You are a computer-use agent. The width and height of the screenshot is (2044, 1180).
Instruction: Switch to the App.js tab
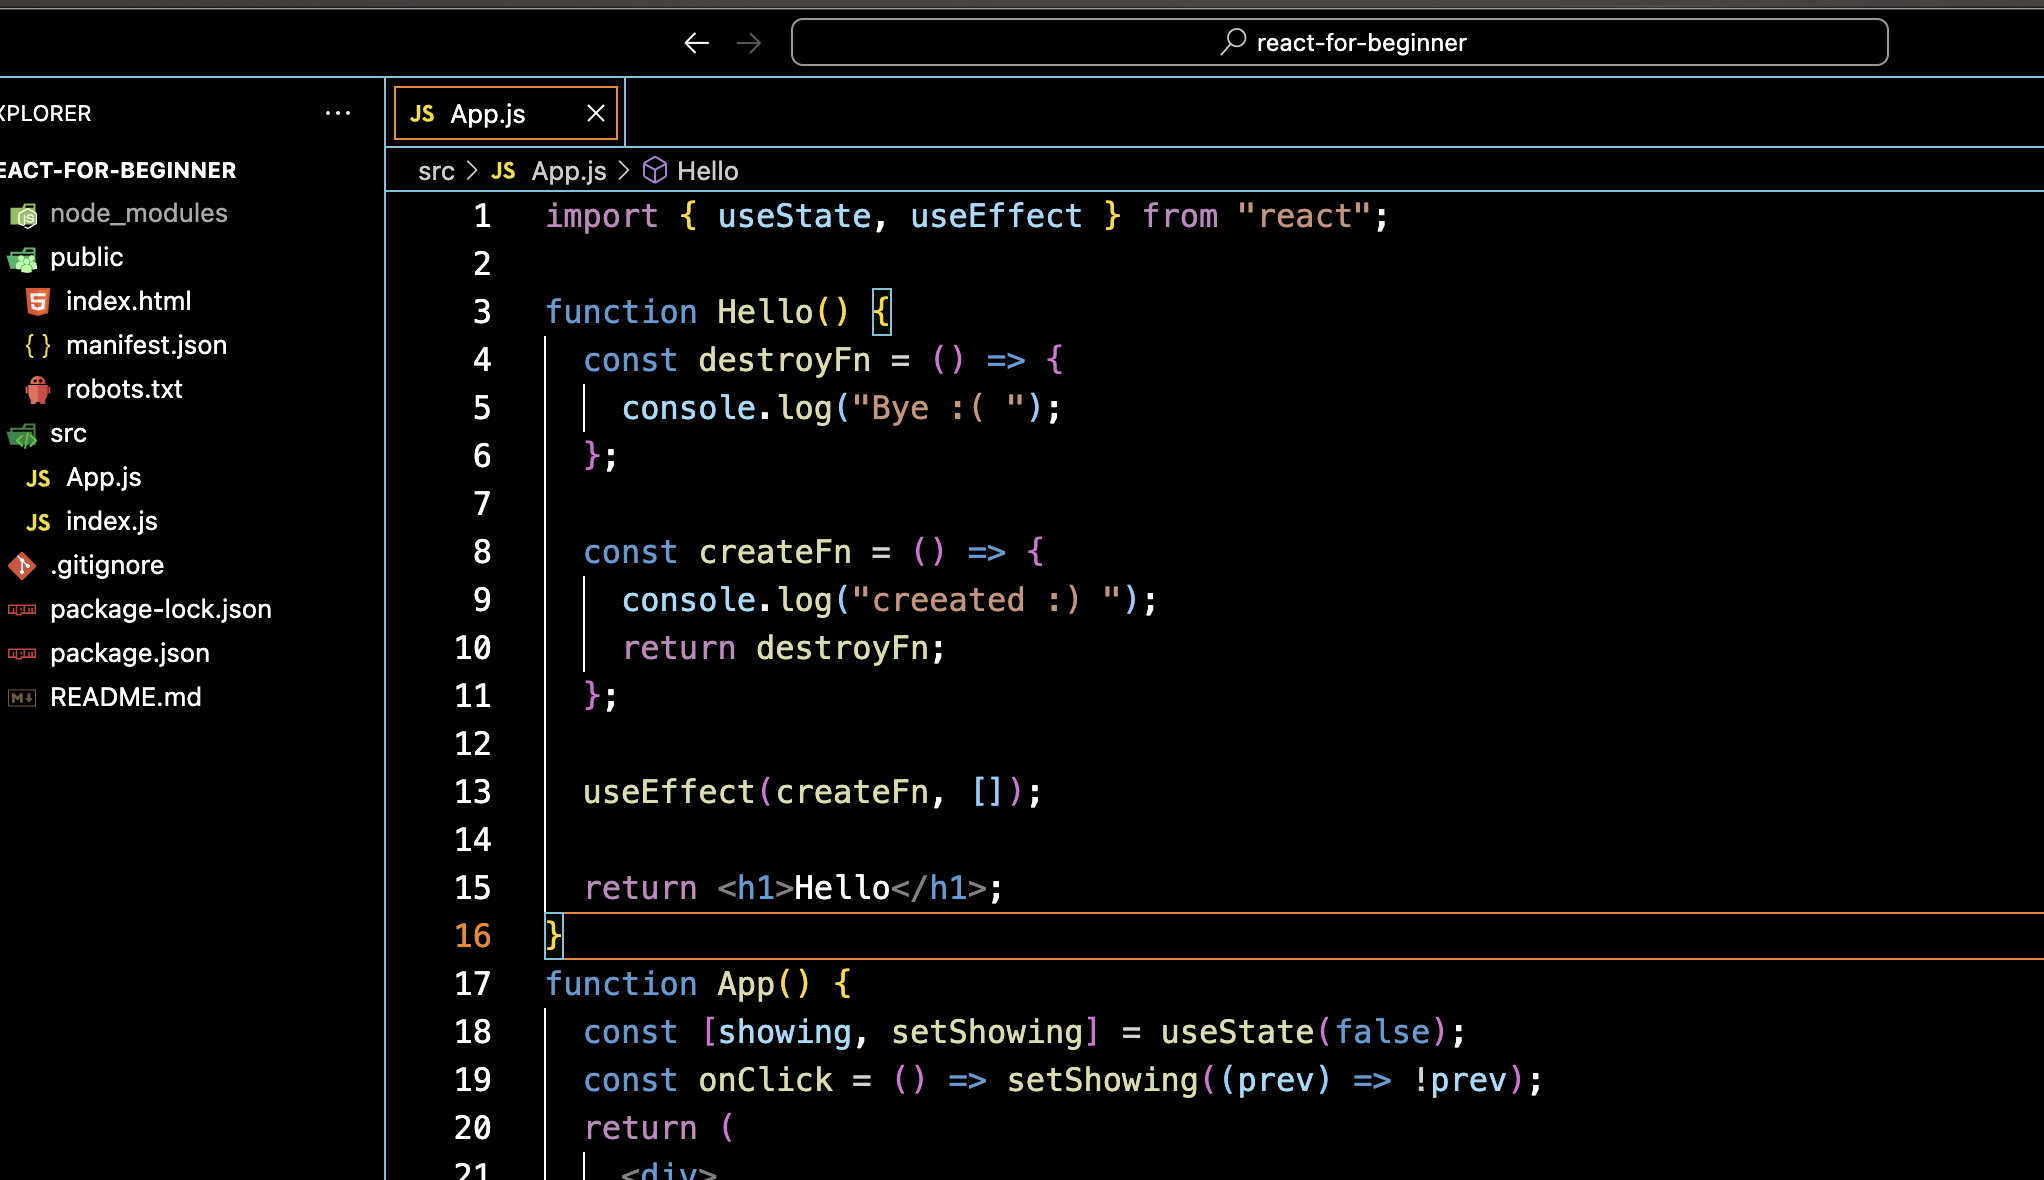487,113
